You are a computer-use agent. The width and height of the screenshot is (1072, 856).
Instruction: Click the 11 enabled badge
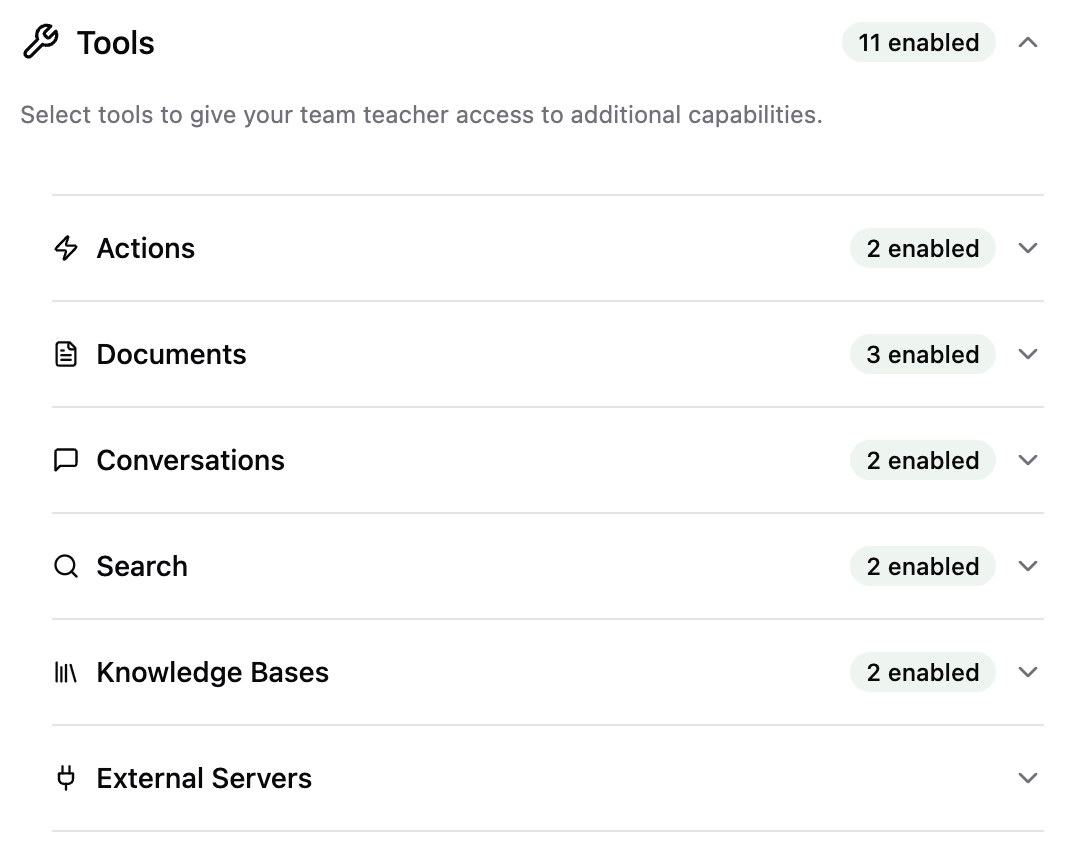(x=918, y=42)
